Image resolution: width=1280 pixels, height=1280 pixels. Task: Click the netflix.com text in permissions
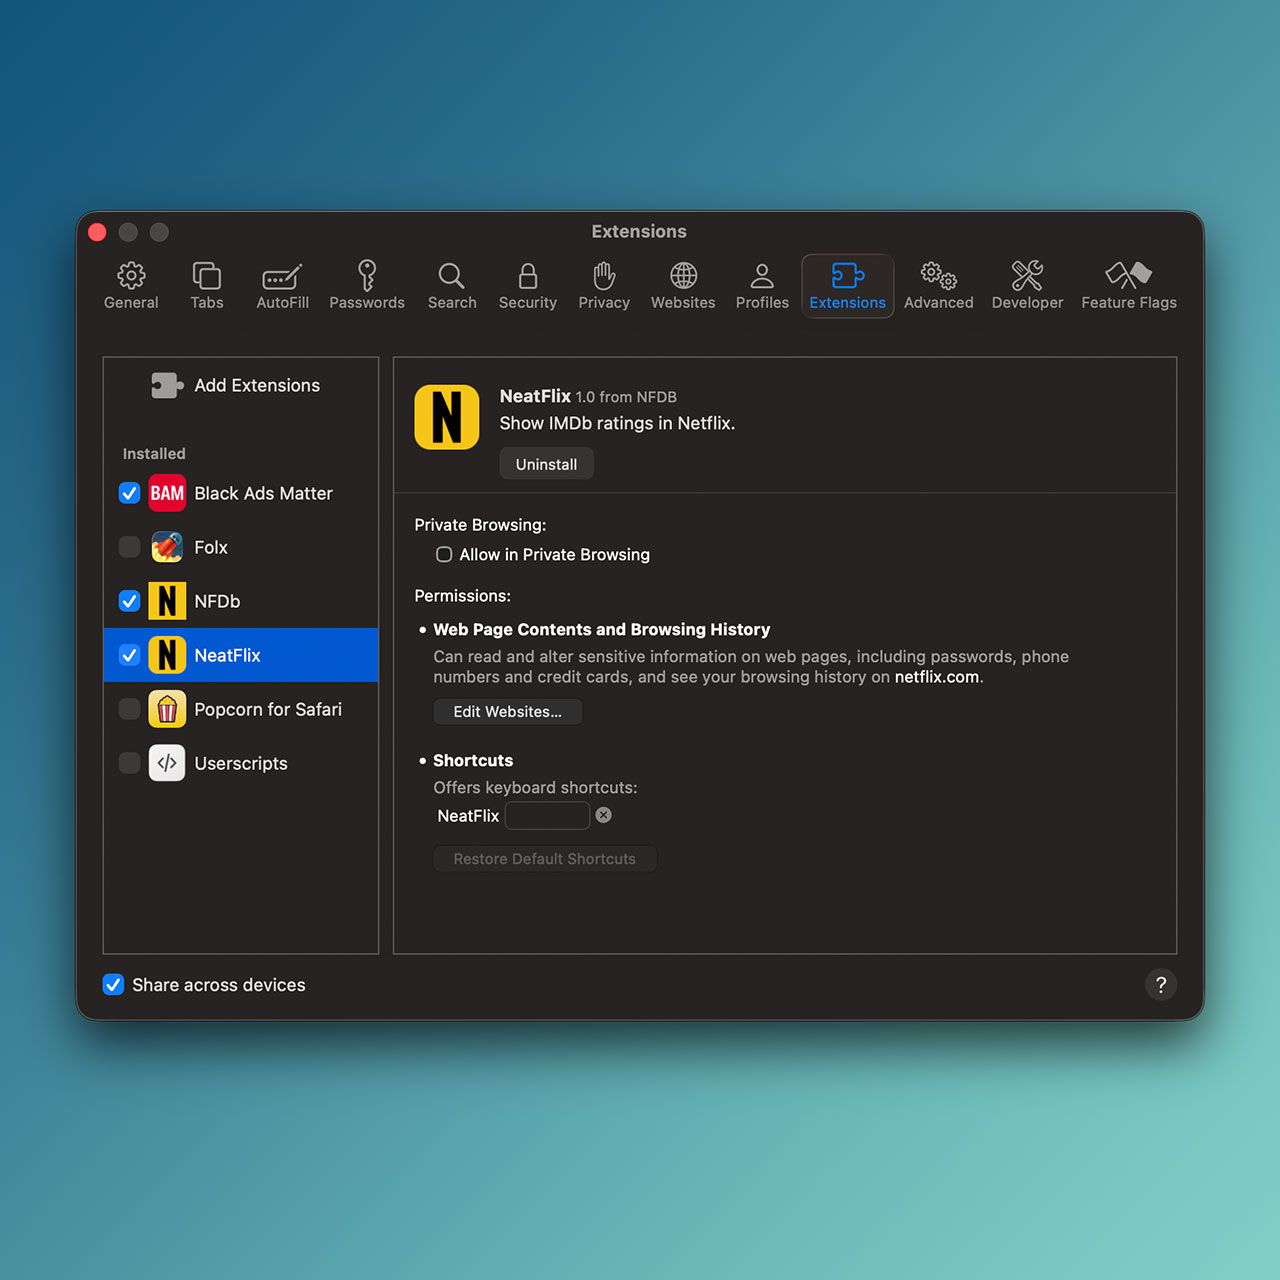click(937, 677)
